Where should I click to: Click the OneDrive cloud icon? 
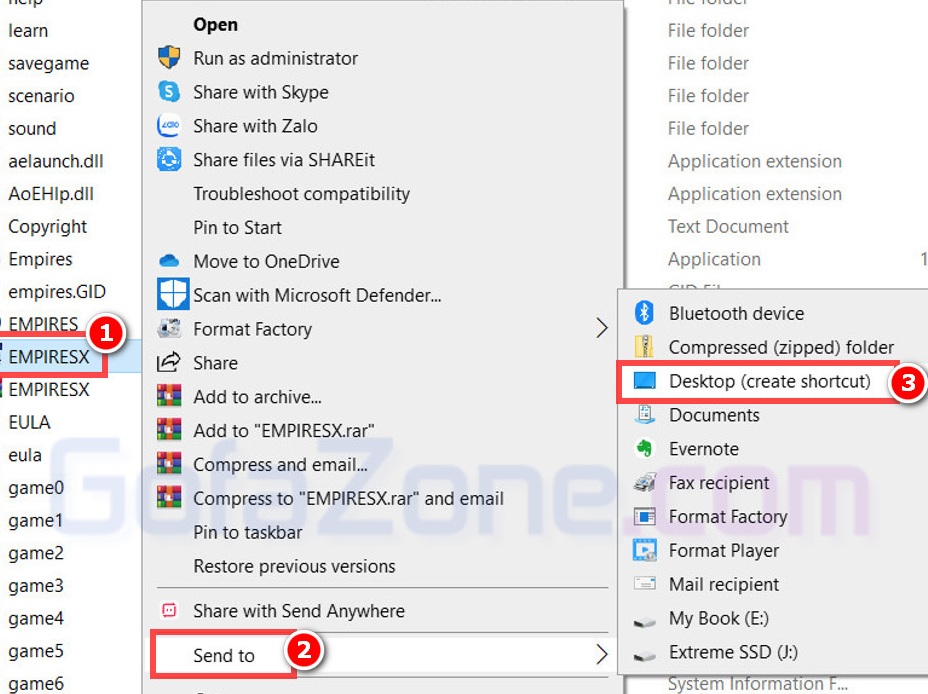point(169,262)
